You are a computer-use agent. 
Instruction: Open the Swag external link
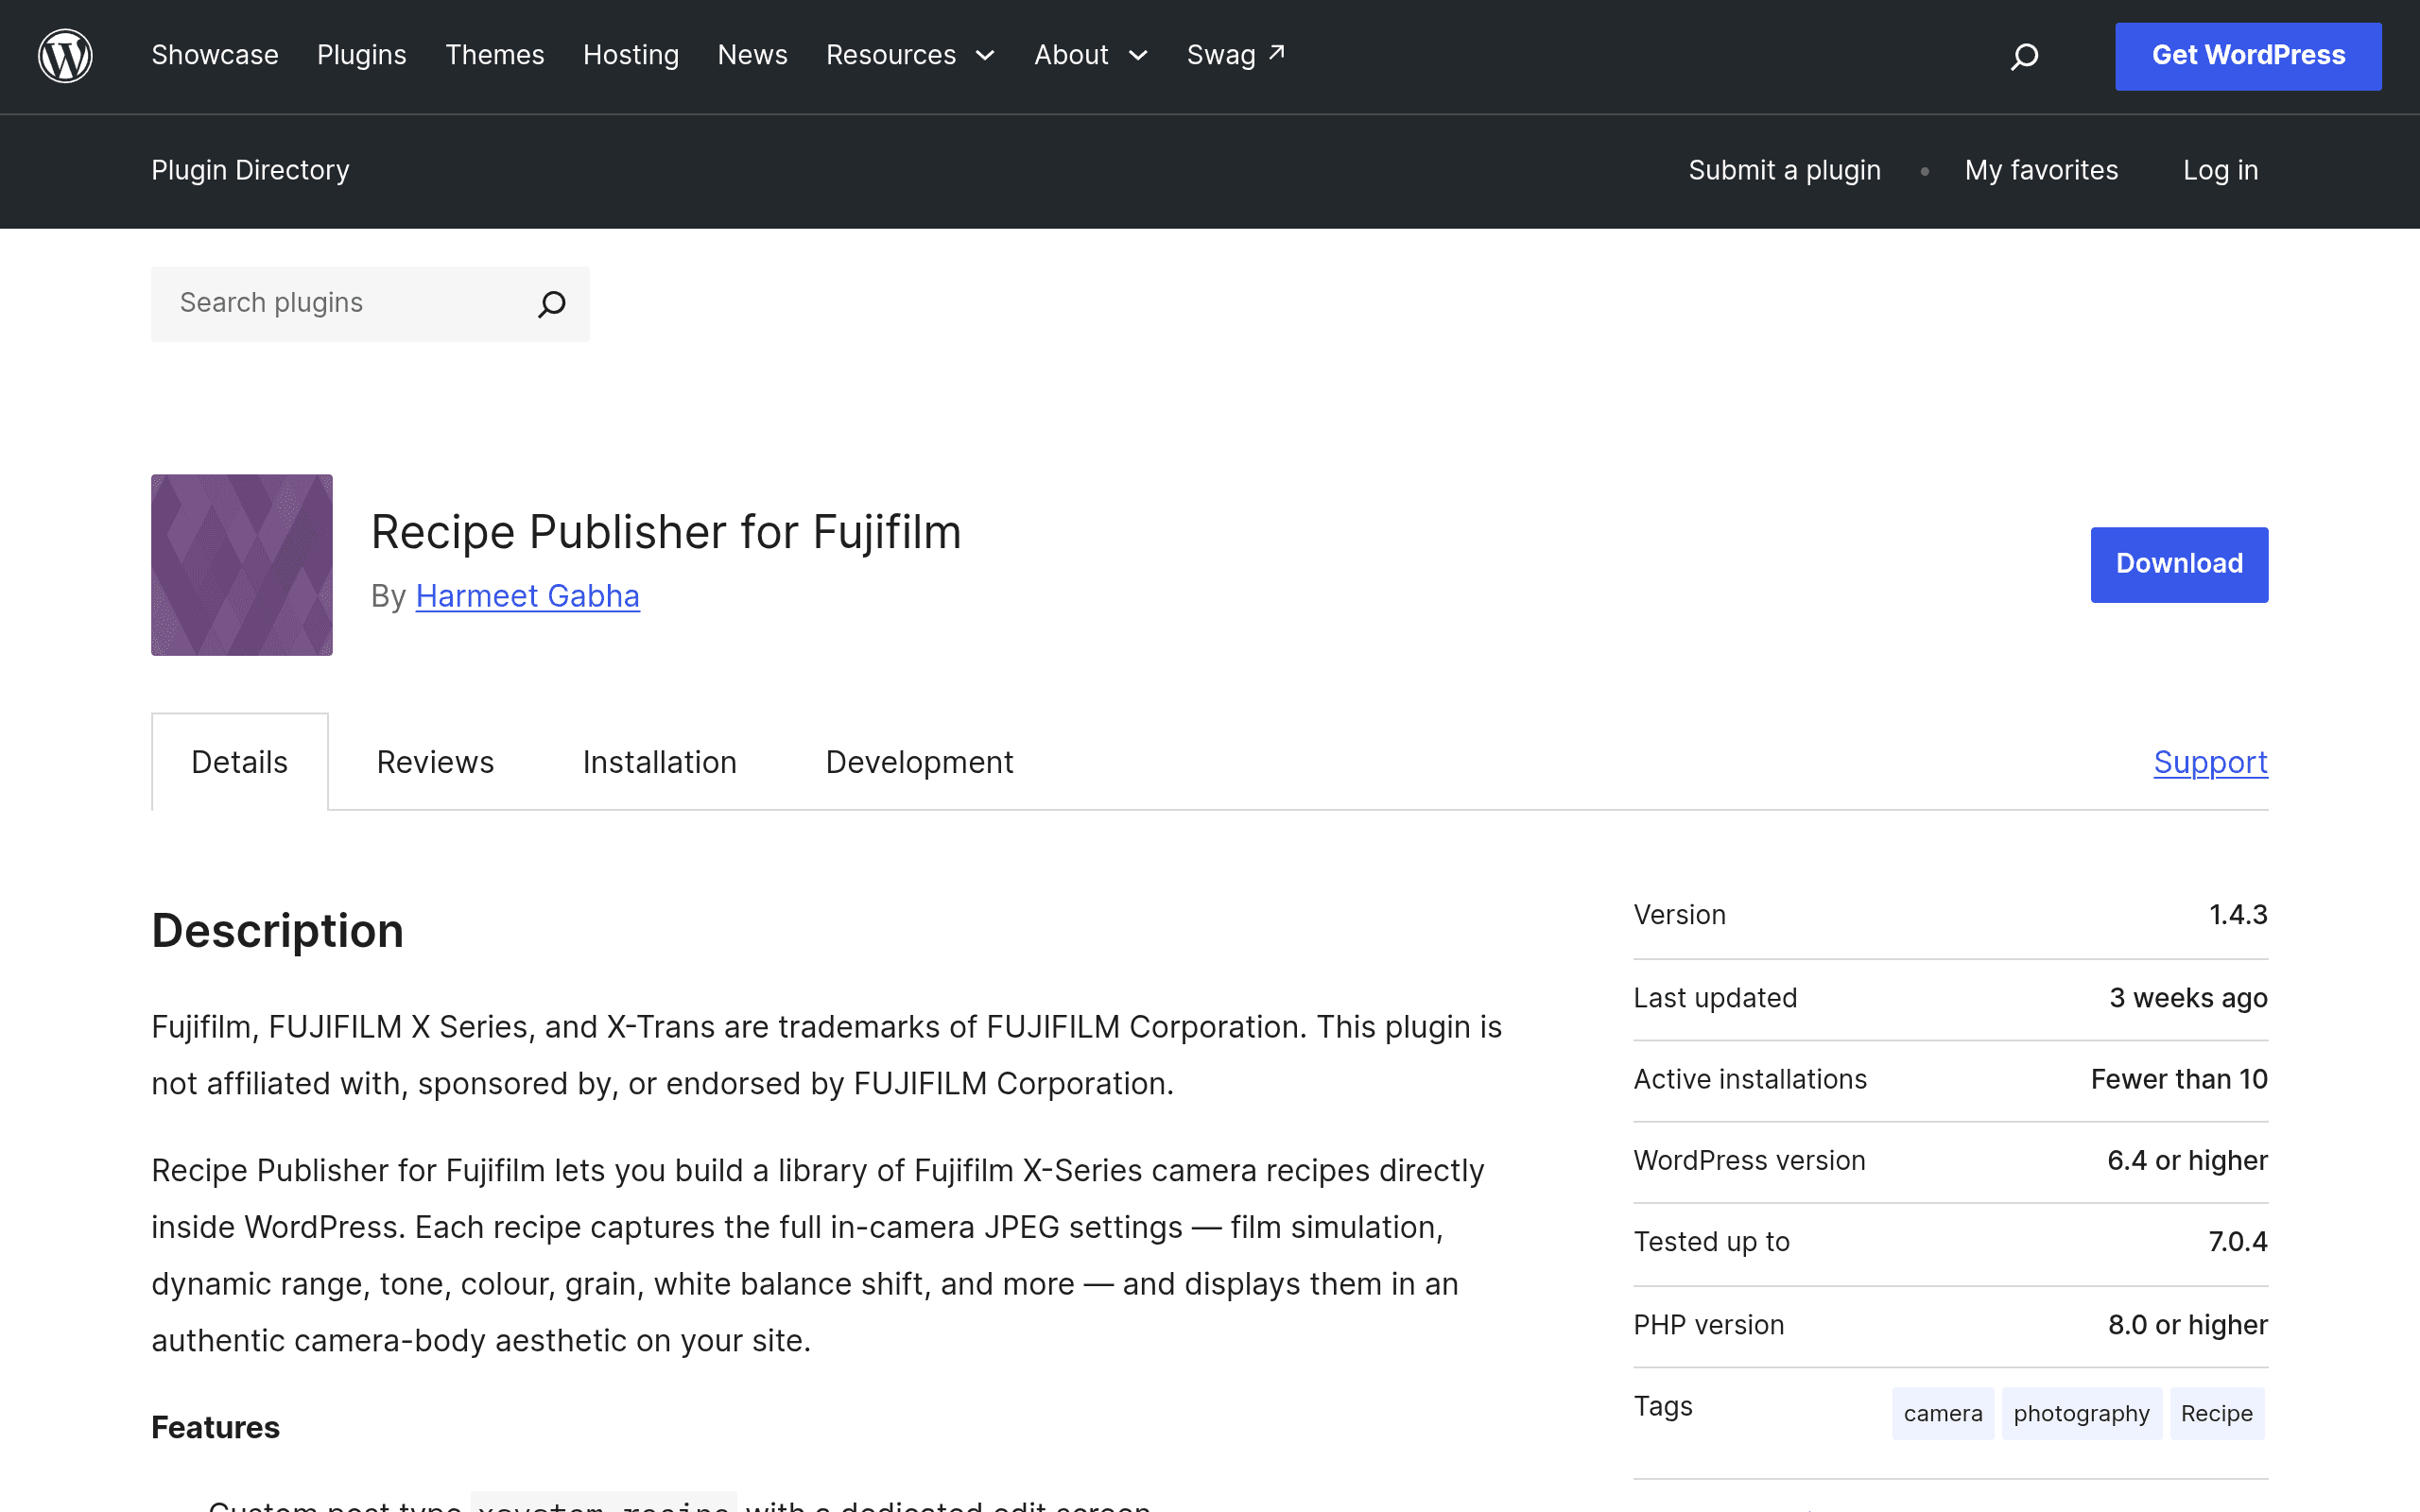point(1236,55)
